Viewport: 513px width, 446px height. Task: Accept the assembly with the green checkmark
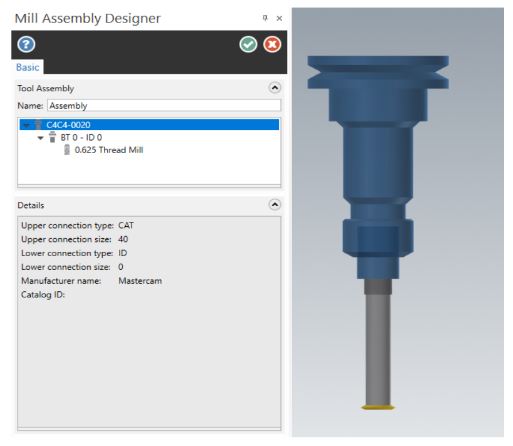tap(248, 44)
